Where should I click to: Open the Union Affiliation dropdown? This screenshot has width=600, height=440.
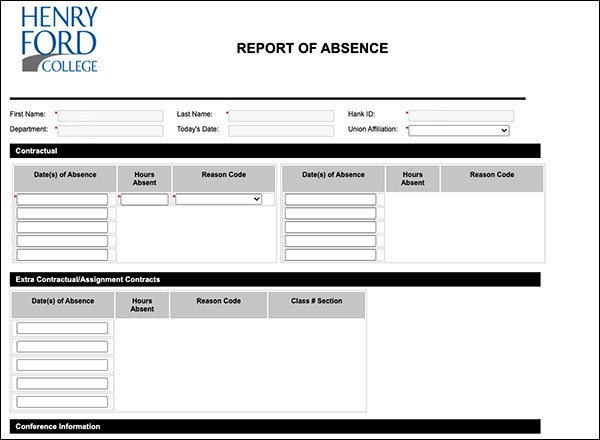click(x=459, y=130)
